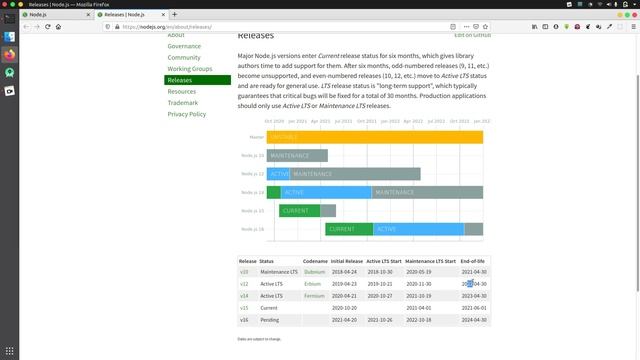Click the Edit on GitHub link
Screen dimensions: 640x360
[473, 35]
